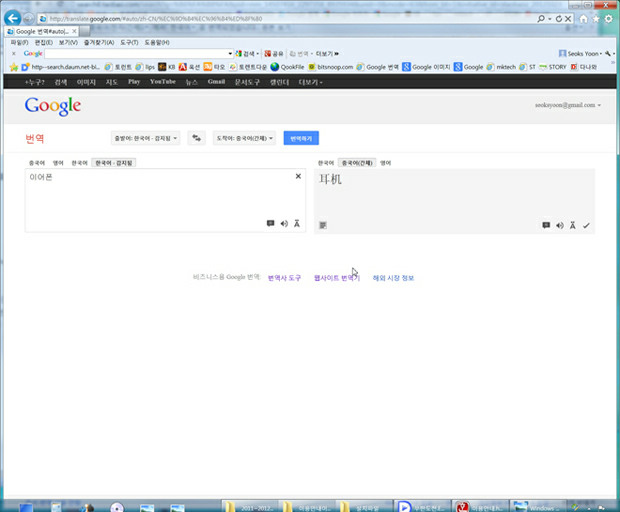The width and height of the screenshot is (620, 512).
Task: Select 중국어(간체) target language quick tab
Action: [357, 163]
